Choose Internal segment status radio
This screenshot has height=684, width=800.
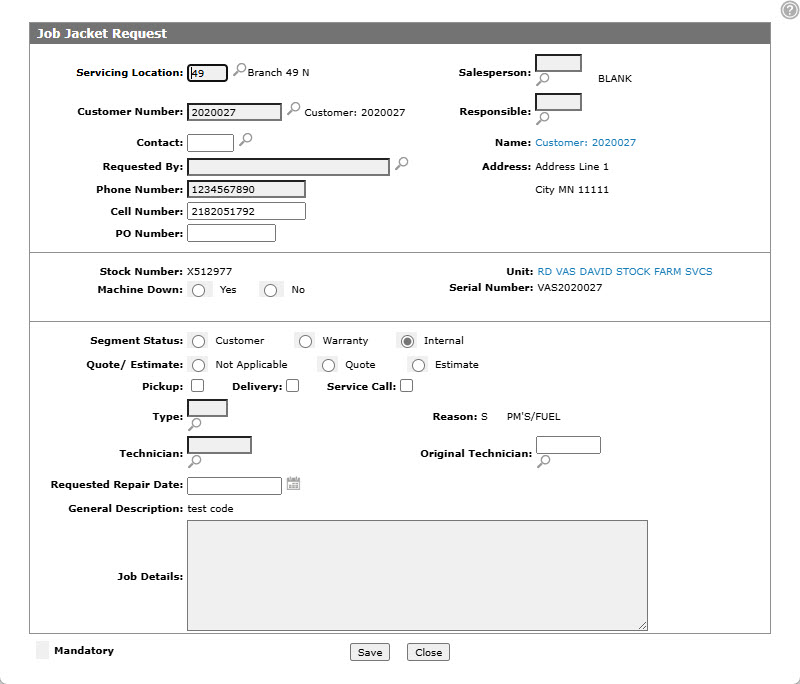(407, 341)
